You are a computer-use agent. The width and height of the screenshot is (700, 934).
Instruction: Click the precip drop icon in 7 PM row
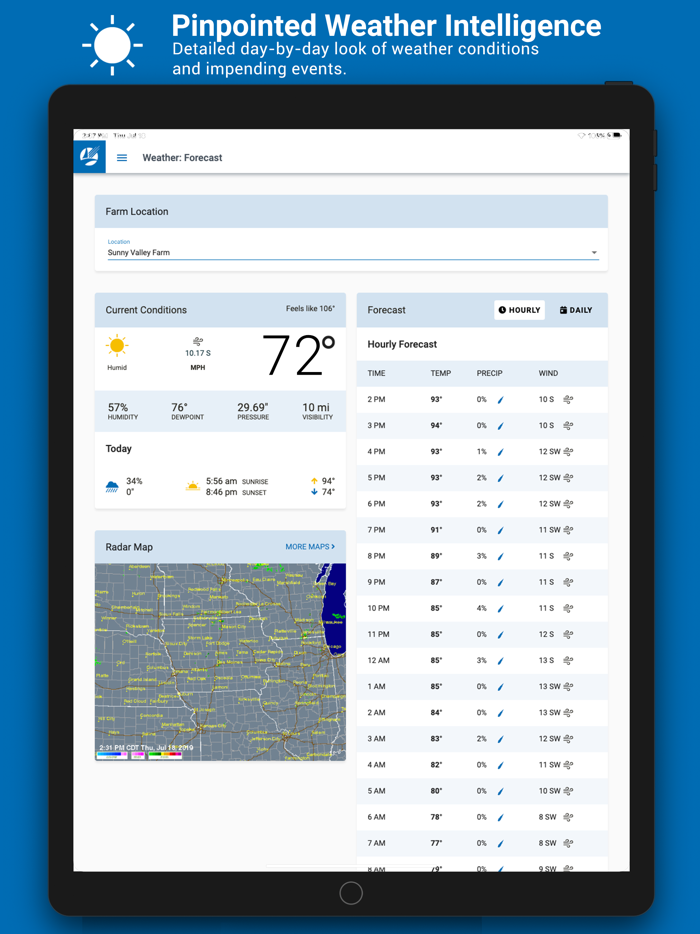pos(500,530)
